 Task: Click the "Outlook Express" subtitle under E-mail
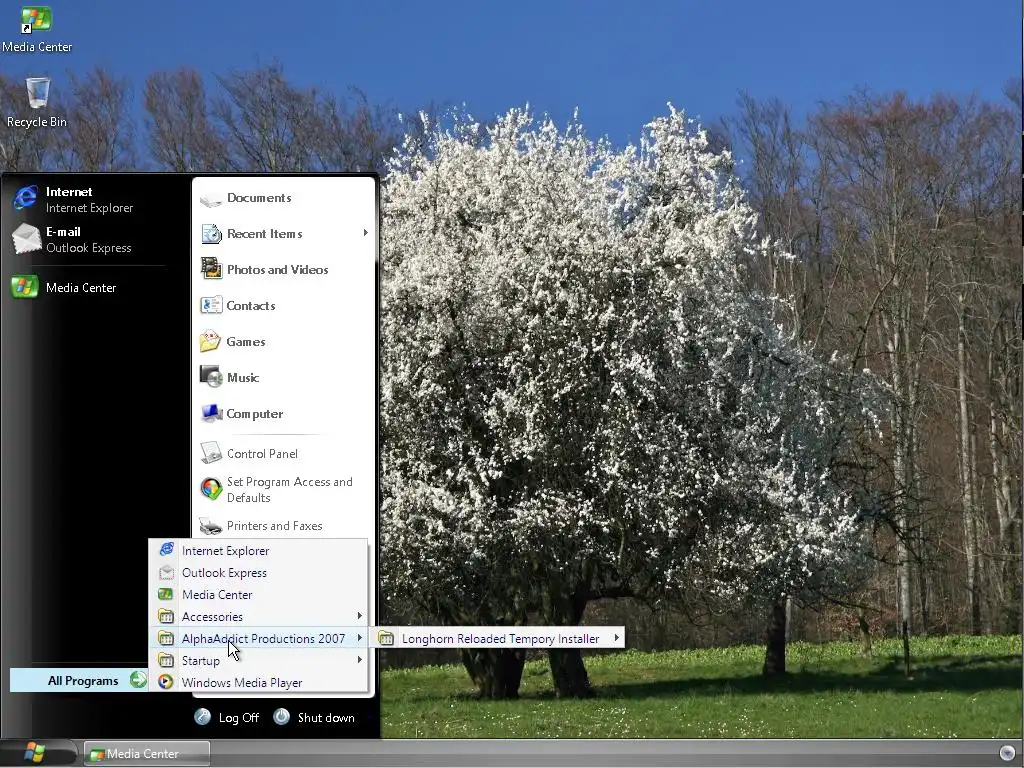(89, 248)
